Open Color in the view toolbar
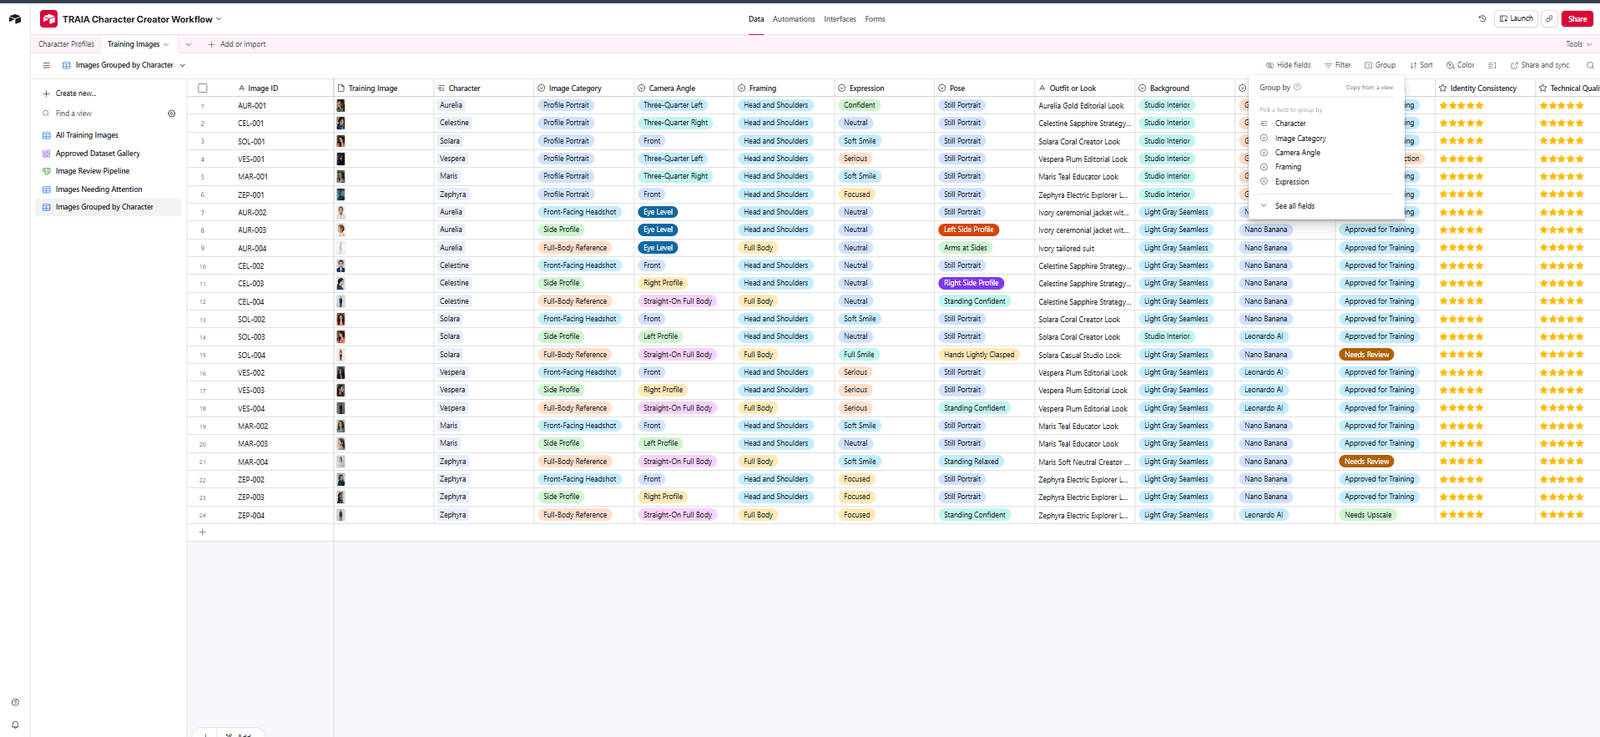This screenshot has width=1600, height=737. coord(1460,65)
